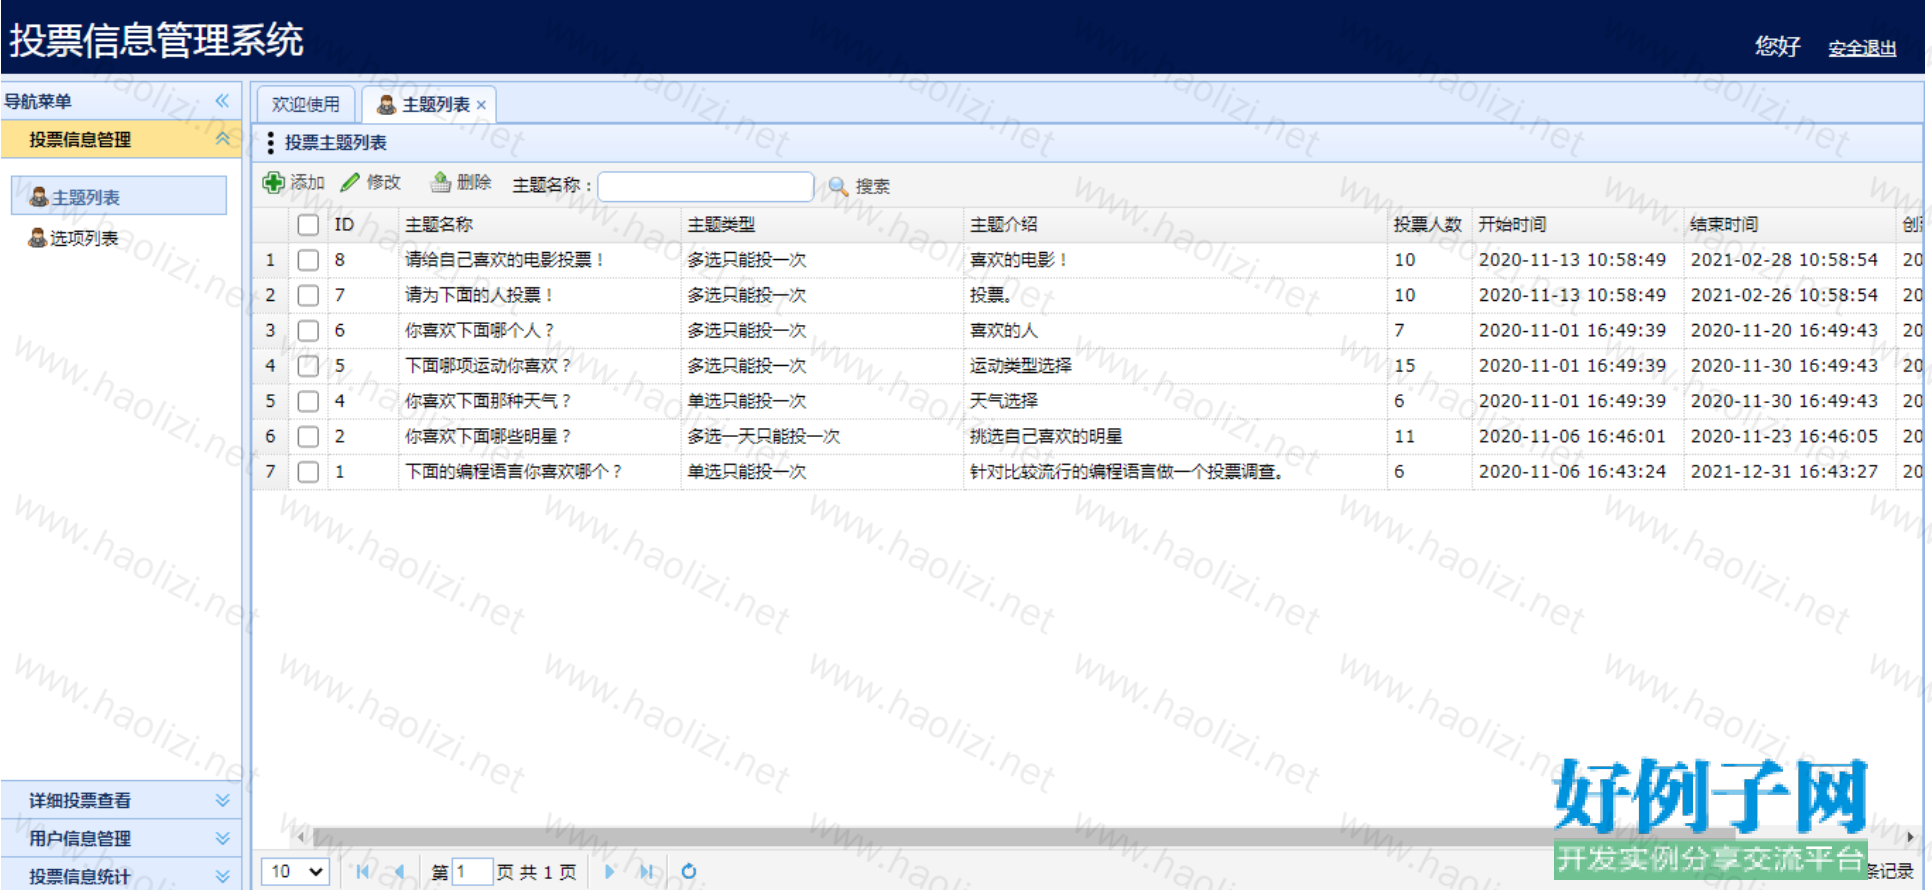
Task: Click the 删除 delete icon
Action: pyautogui.click(x=441, y=183)
